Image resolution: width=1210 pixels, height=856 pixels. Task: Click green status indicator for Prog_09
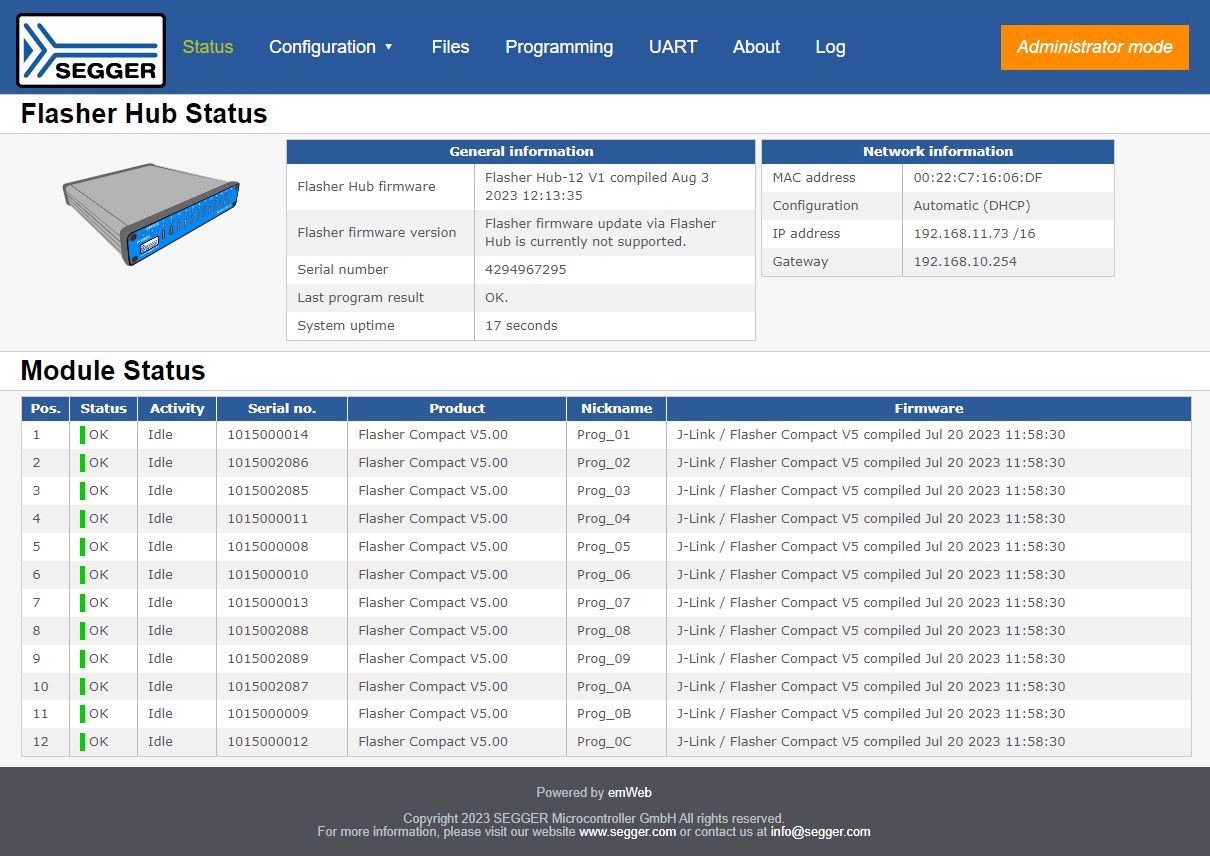[83, 659]
